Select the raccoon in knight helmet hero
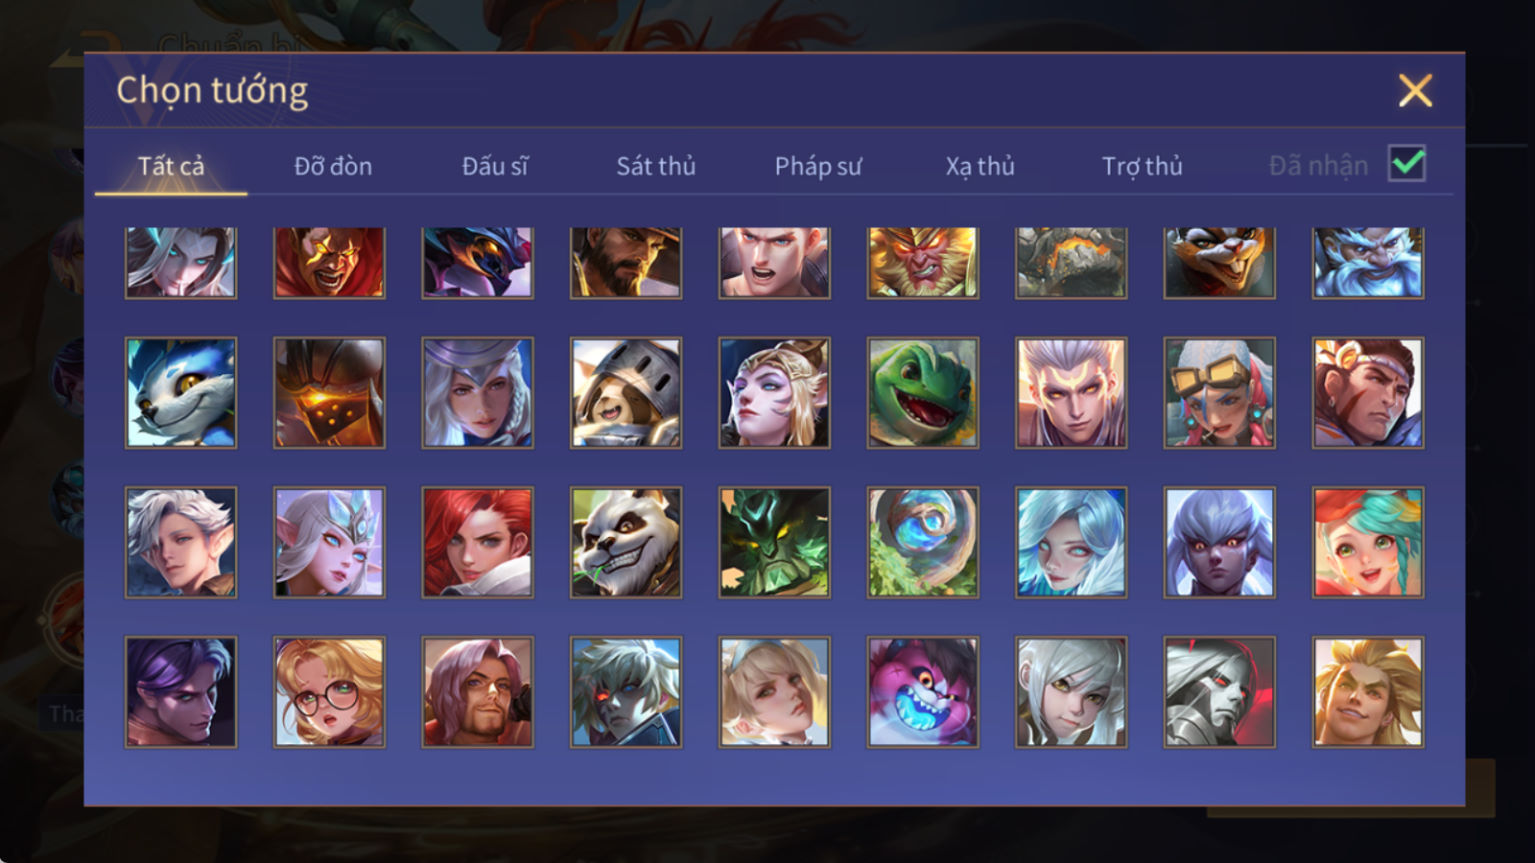 coord(626,392)
